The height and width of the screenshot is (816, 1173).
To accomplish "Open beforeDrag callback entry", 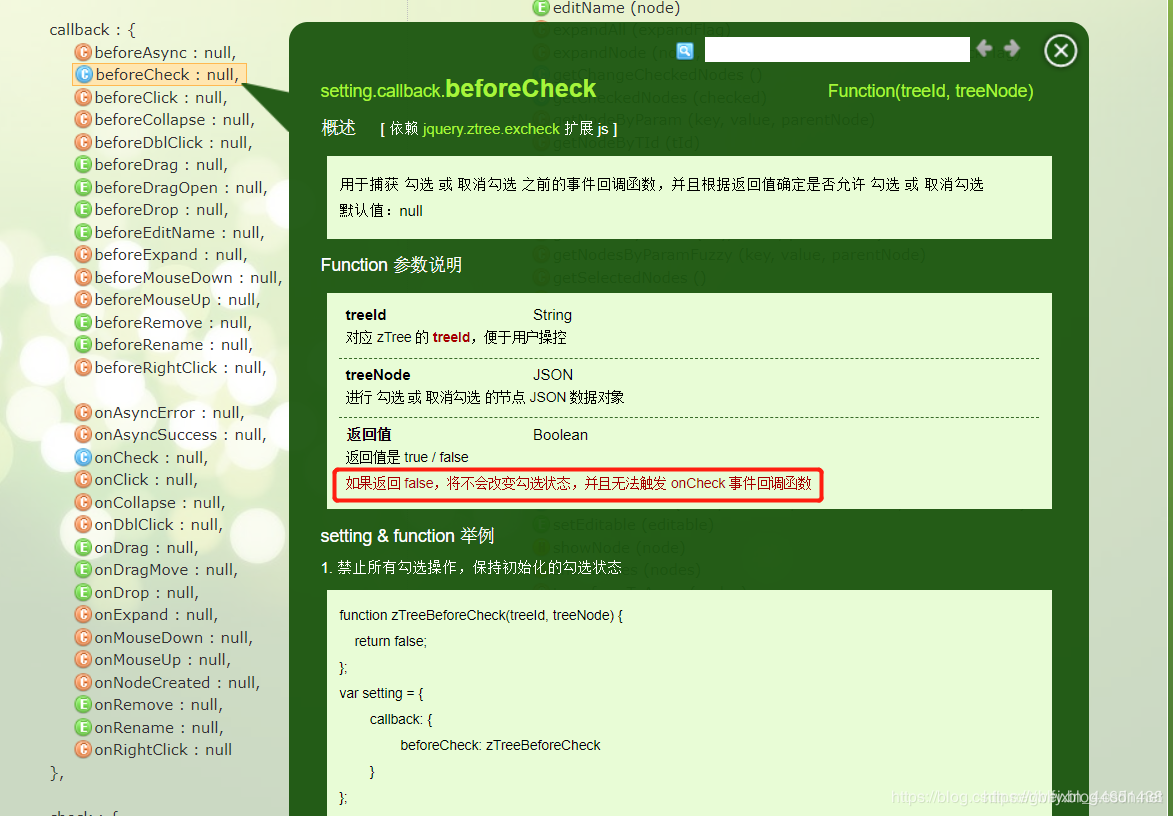I will 151,165.
